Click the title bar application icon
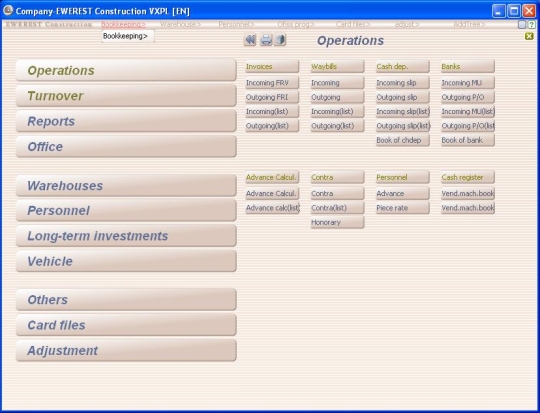 pos(8,10)
